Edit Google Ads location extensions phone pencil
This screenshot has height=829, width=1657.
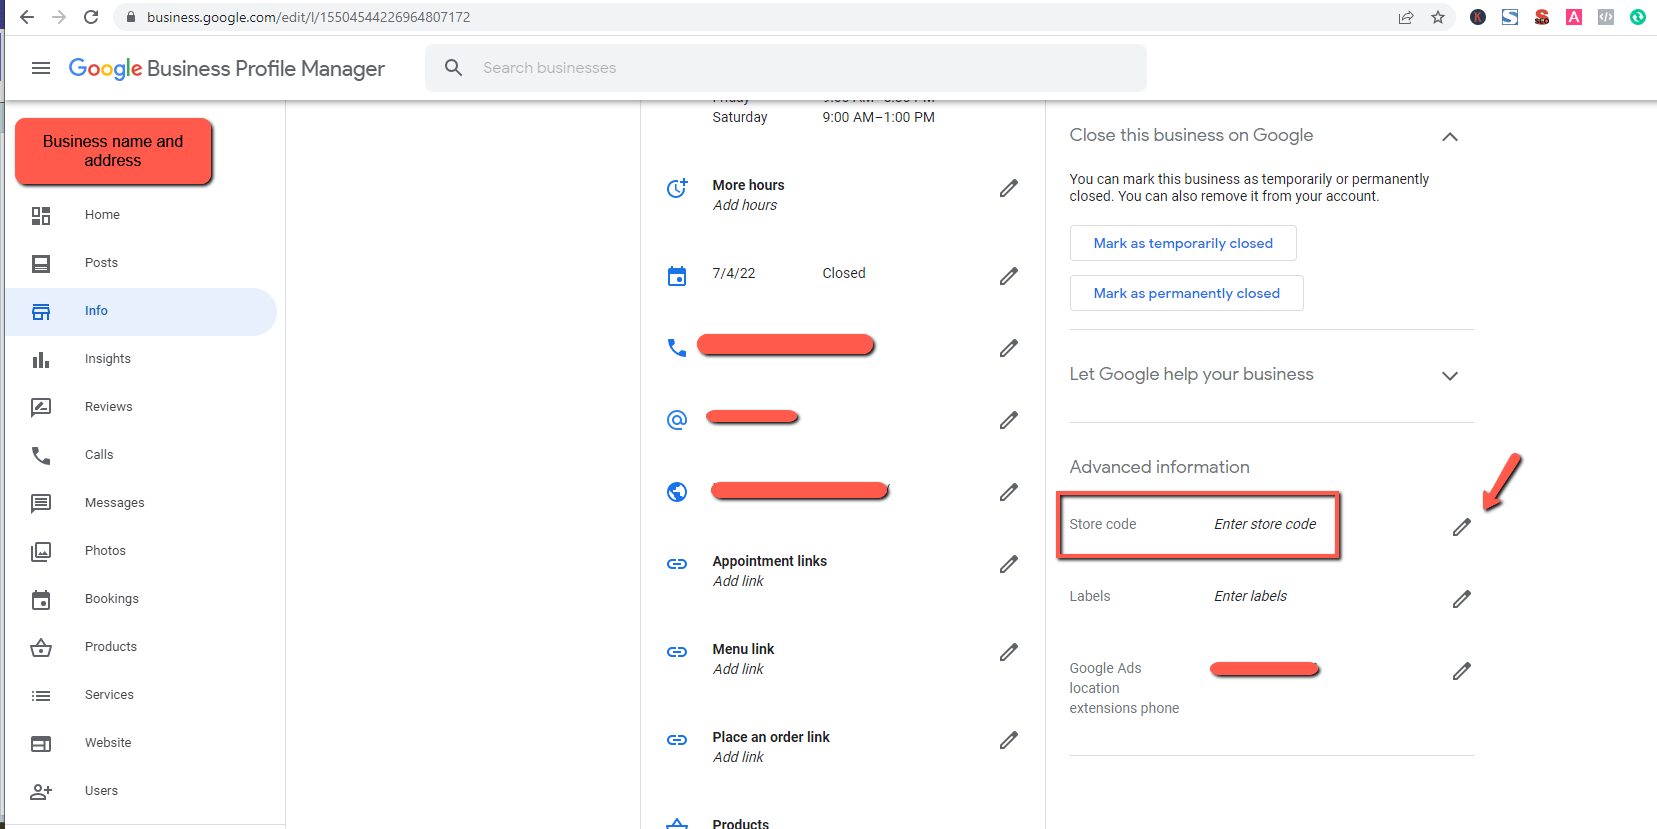pyautogui.click(x=1462, y=671)
